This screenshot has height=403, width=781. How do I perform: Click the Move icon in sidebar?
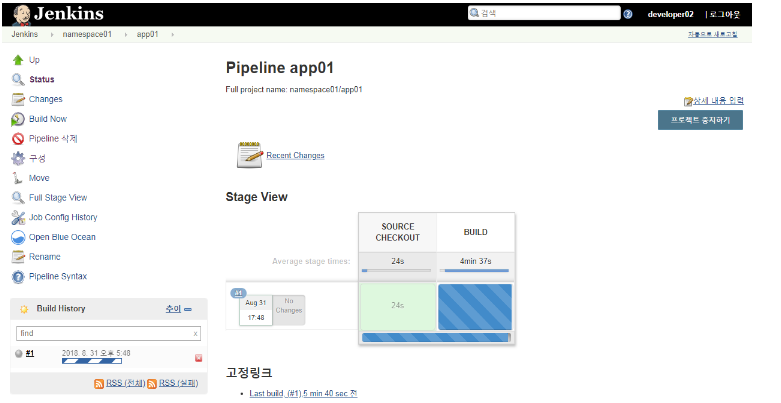[x=18, y=178]
